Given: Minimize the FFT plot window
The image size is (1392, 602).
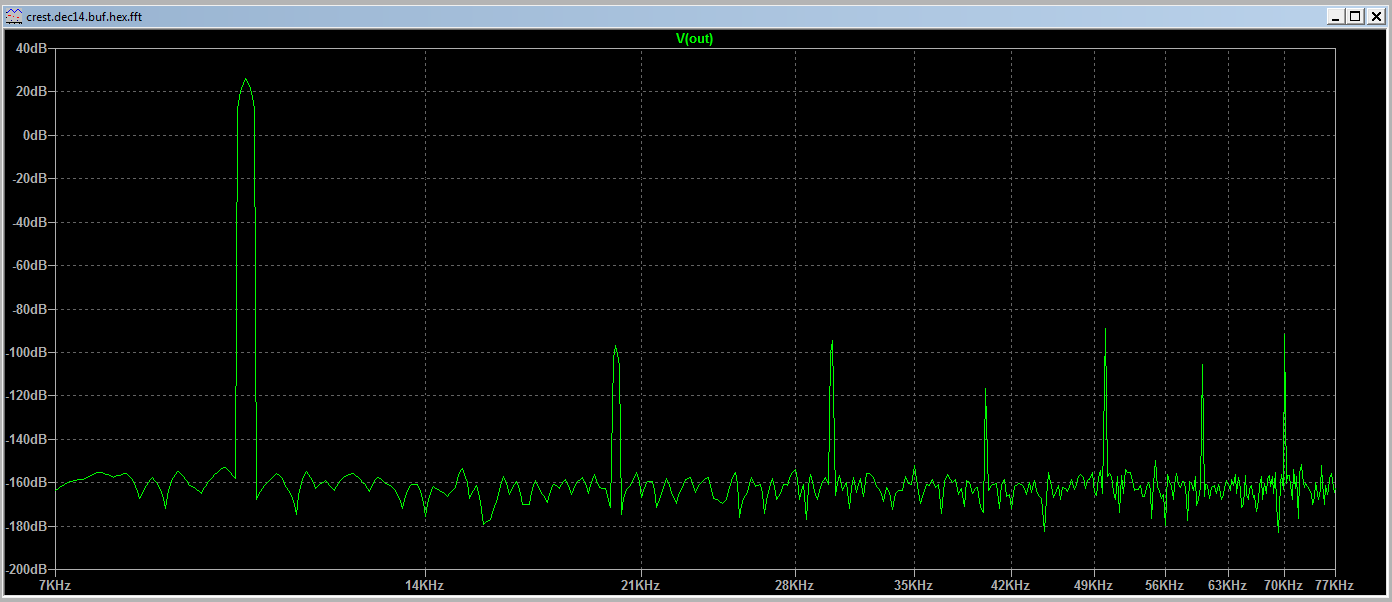Looking at the screenshot, I should (x=1336, y=17).
